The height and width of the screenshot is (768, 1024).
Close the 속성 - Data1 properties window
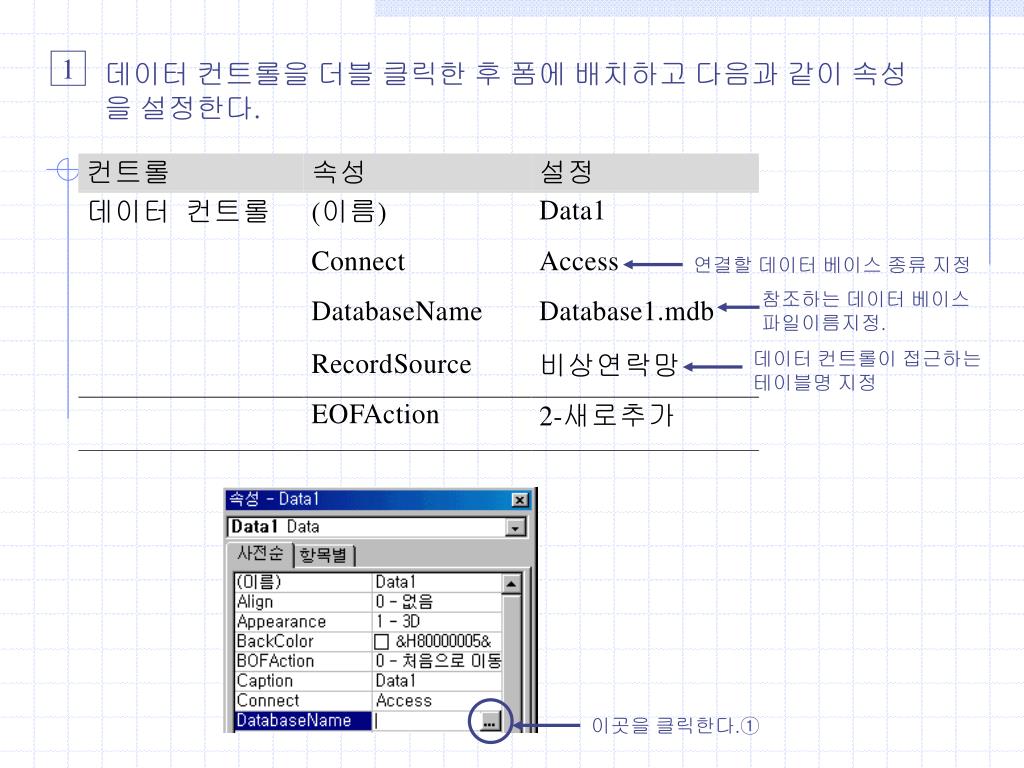pos(520,500)
